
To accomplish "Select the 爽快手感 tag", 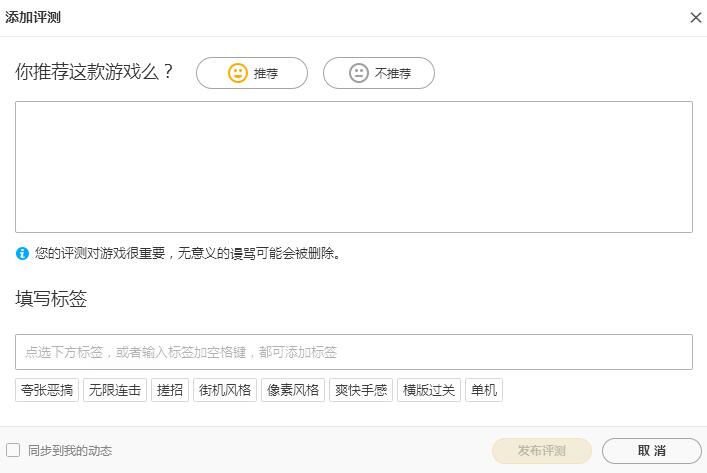I will point(361,390).
